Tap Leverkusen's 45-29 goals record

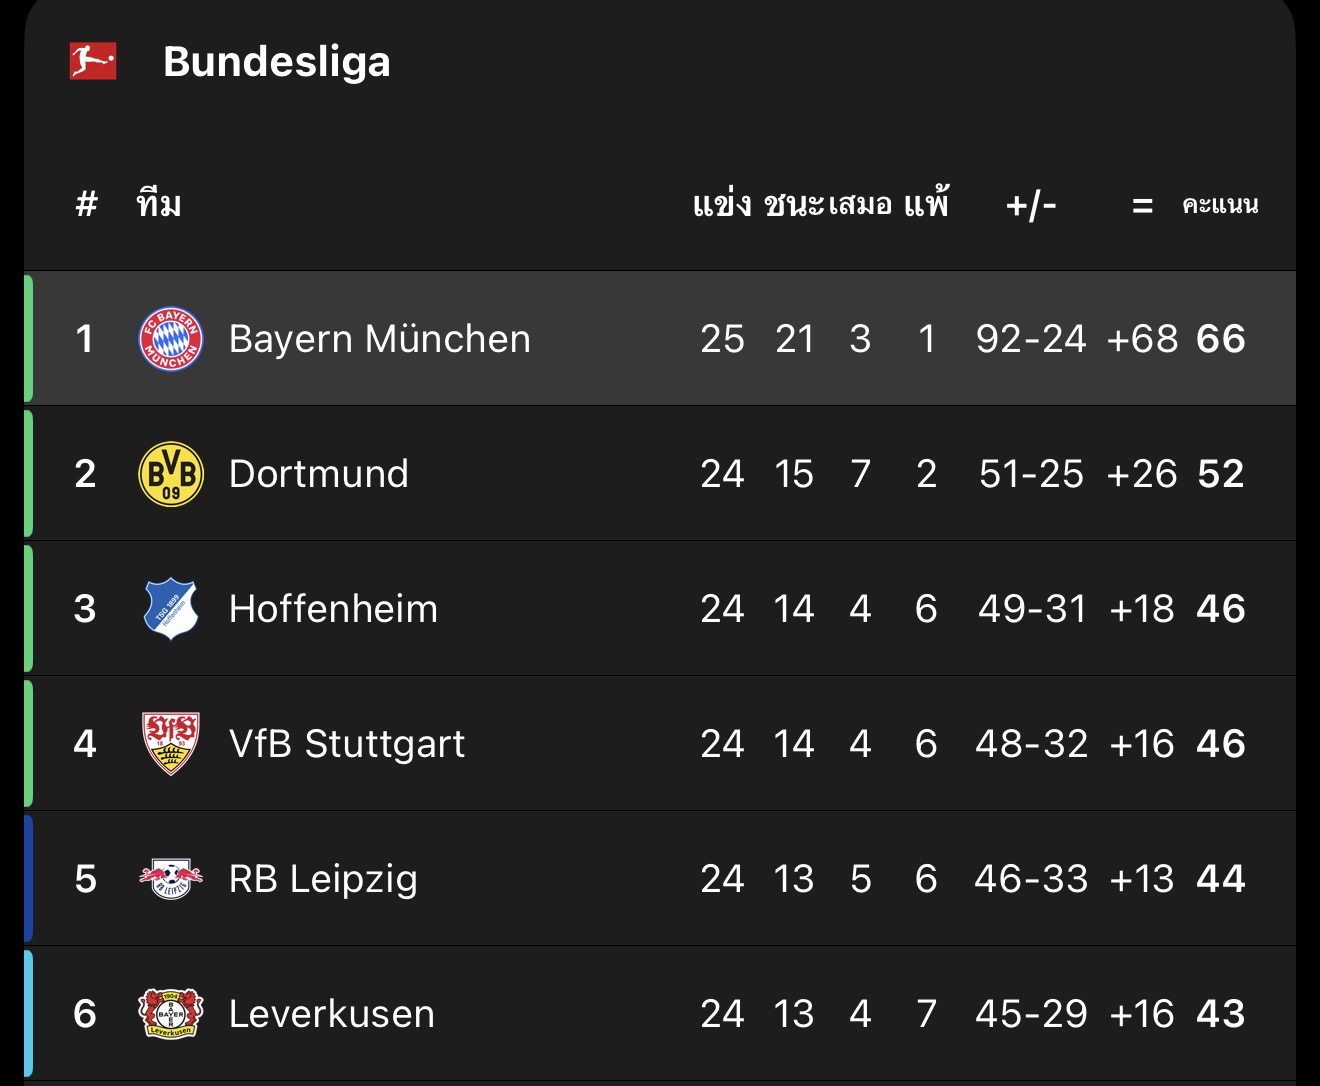[1031, 1014]
